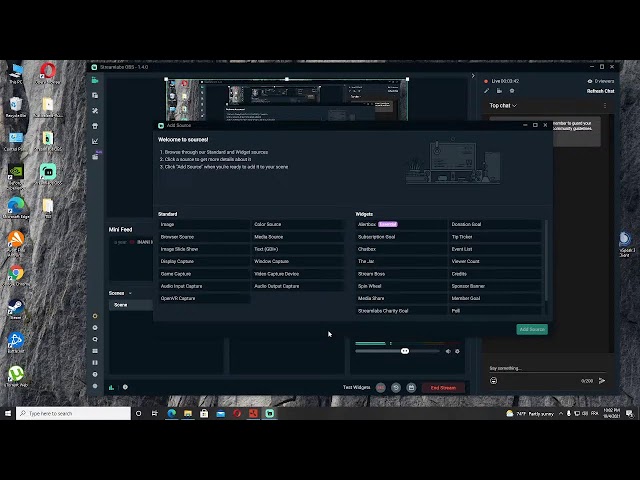Open the Steam desktop shortcut
Viewport: 640px width, 480px height.
pyautogui.click(x=16, y=309)
